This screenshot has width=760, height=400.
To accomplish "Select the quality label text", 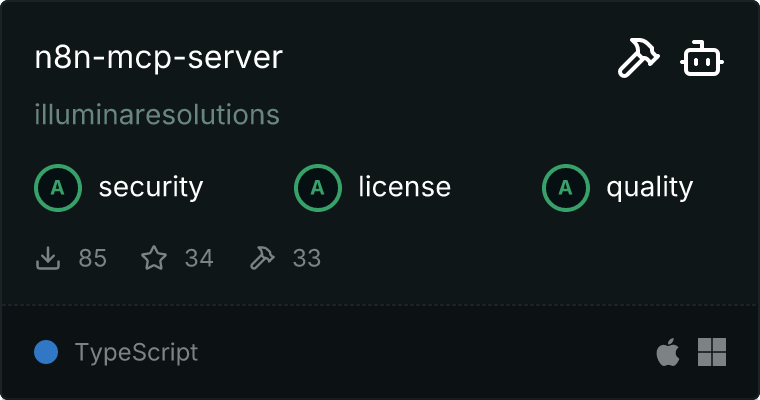I will tap(649, 187).
